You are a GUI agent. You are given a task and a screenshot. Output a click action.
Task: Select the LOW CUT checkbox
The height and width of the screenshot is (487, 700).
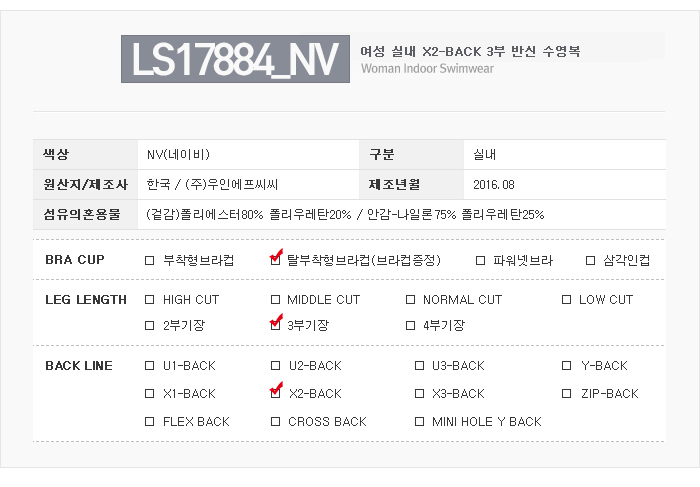[566, 300]
